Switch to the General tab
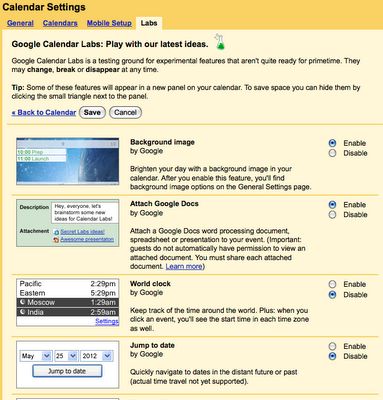The width and height of the screenshot is (383, 400). (x=20, y=23)
